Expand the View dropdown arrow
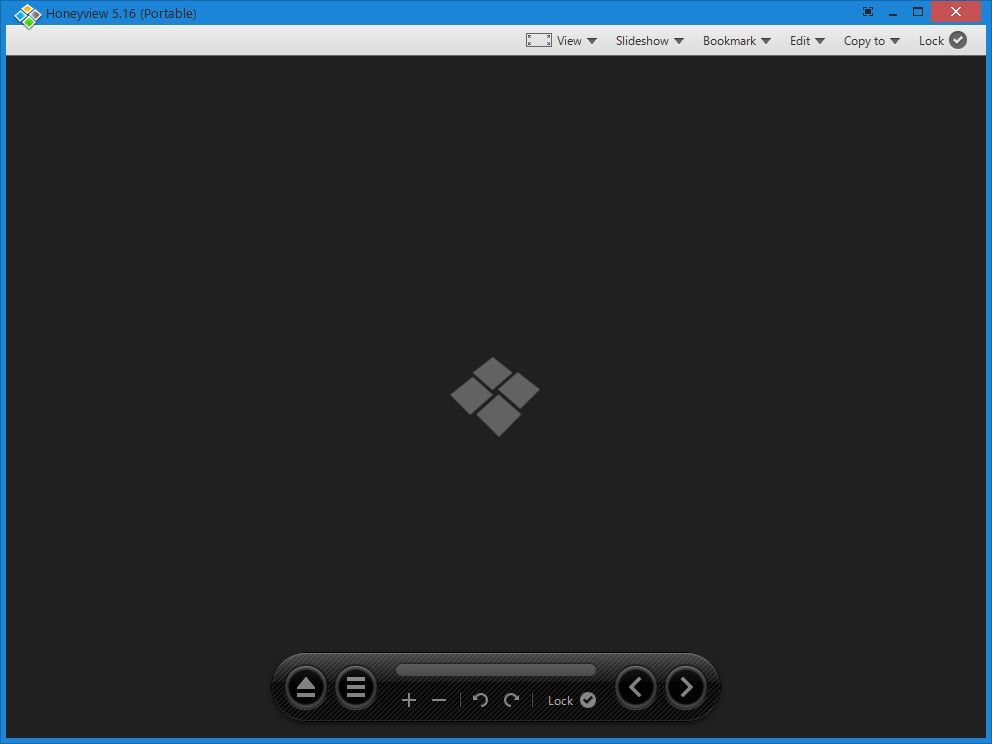Image resolution: width=992 pixels, height=744 pixels. click(592, 41)
